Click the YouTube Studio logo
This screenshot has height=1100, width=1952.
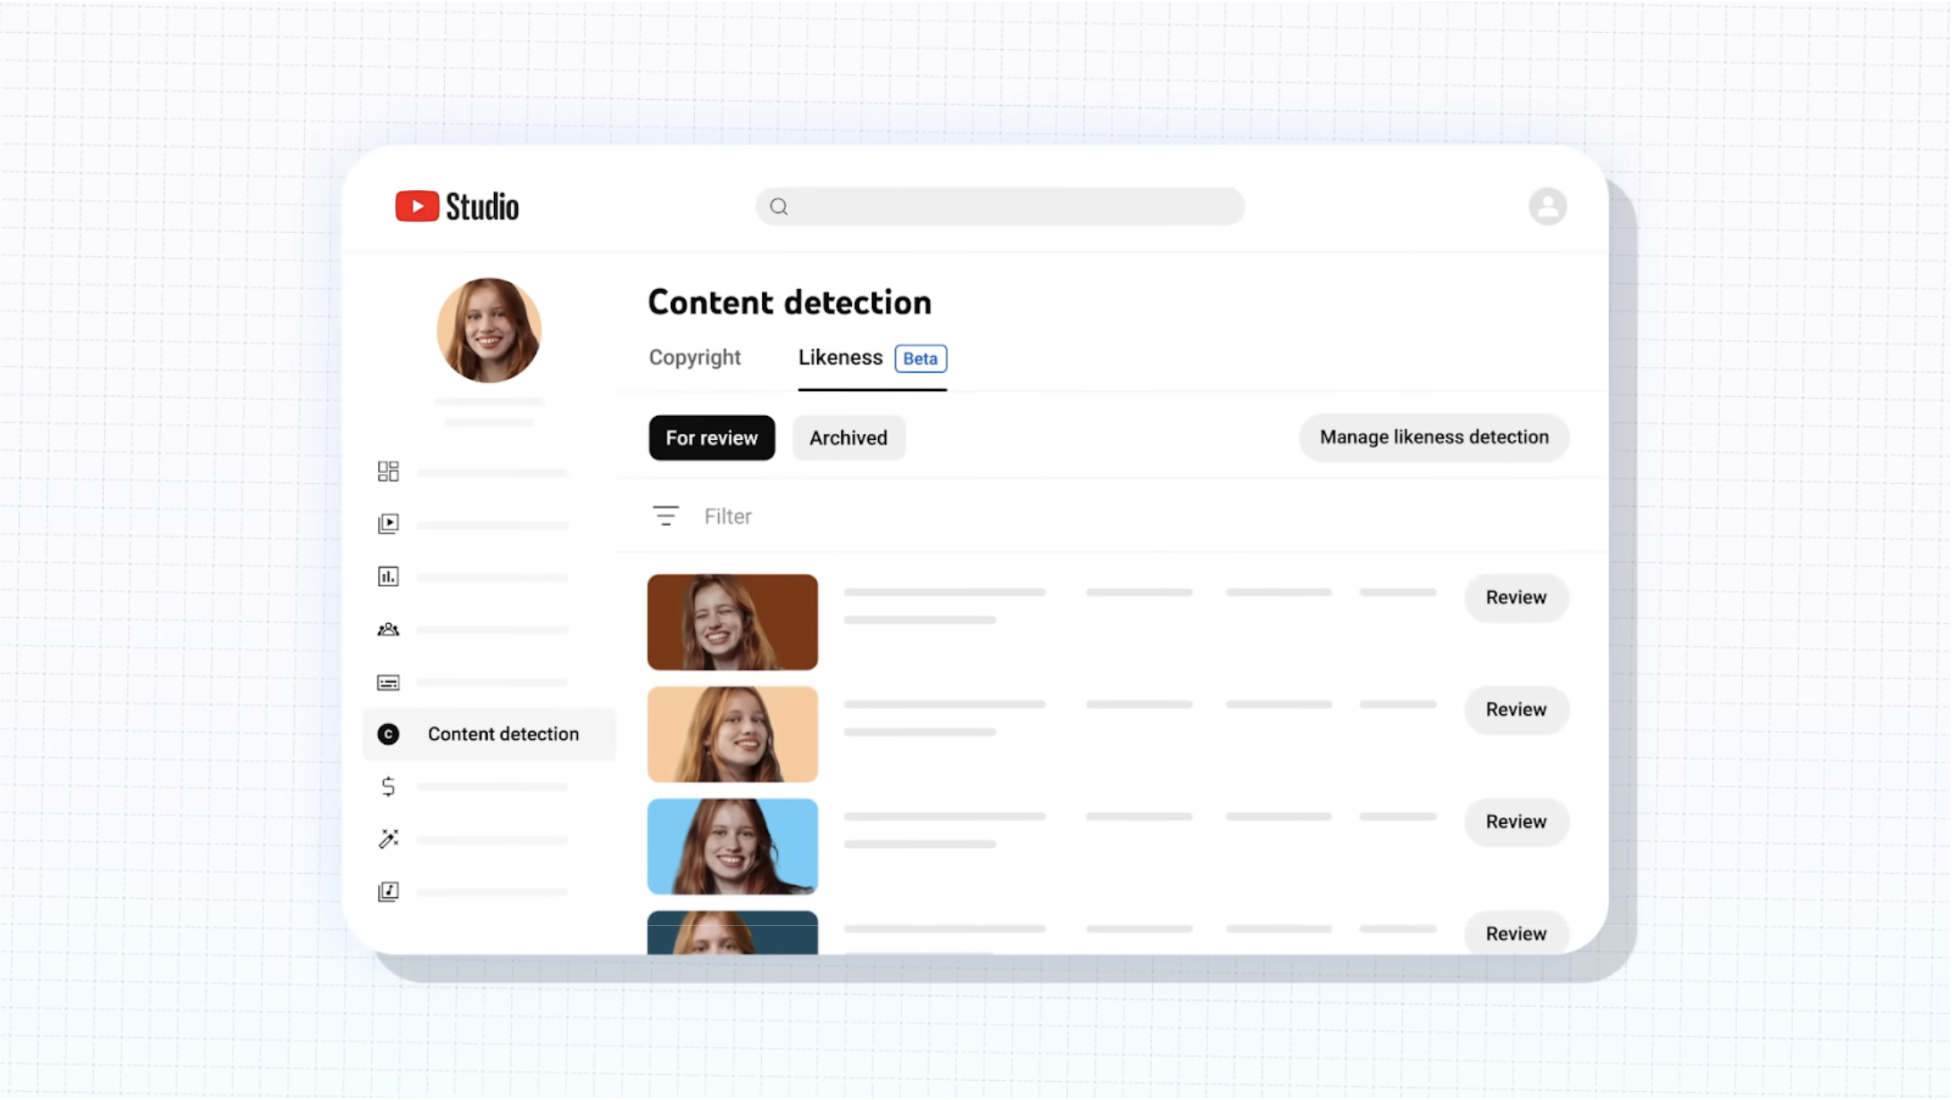pos(457,207)
